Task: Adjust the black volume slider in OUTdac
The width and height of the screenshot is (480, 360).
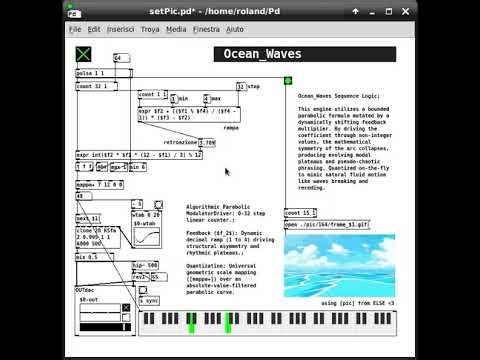Action: click(105, 327)
